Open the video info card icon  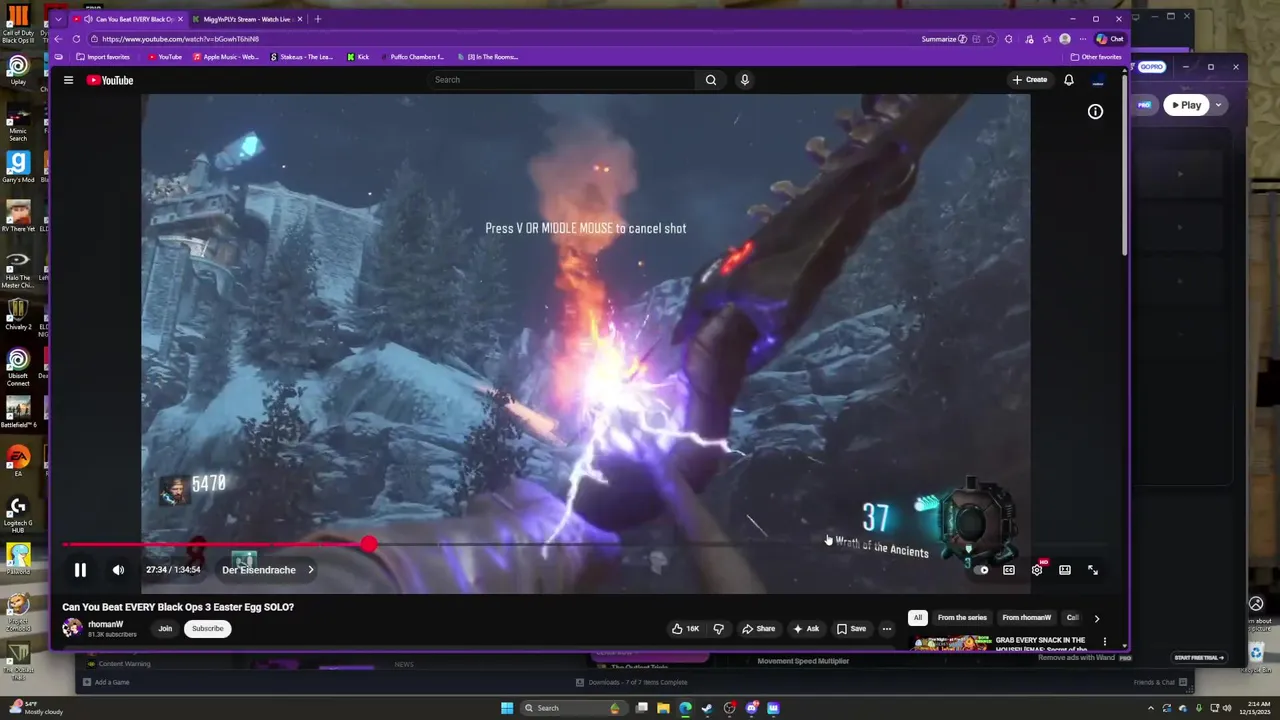click(x=1095, y=112)
